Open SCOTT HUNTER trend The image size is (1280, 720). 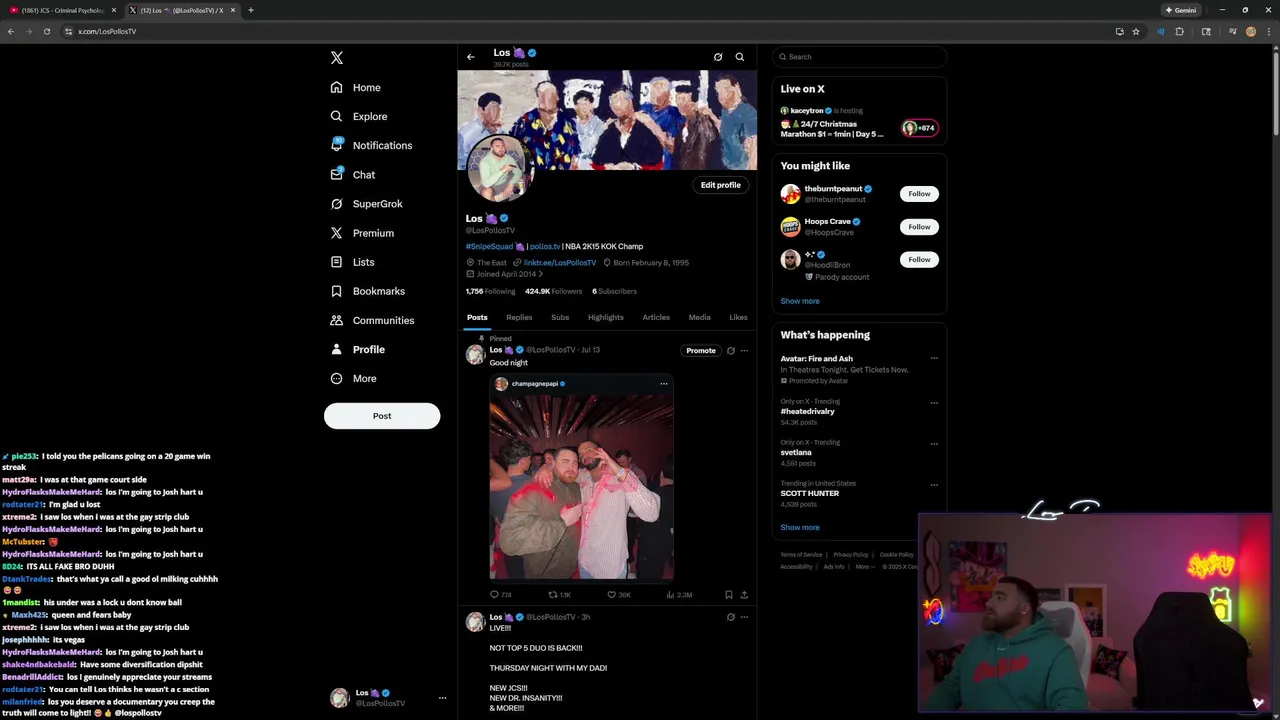(810, 493)
